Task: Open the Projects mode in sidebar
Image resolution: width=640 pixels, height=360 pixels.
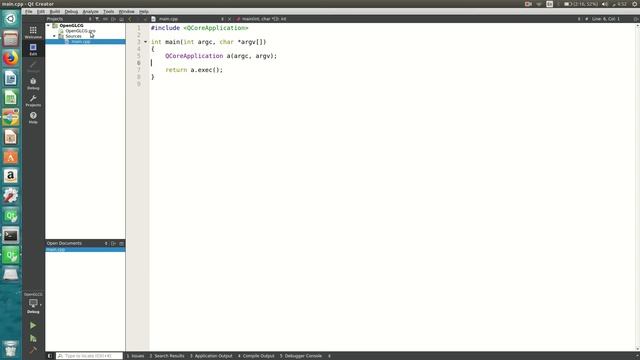Action: coord(33,101)
